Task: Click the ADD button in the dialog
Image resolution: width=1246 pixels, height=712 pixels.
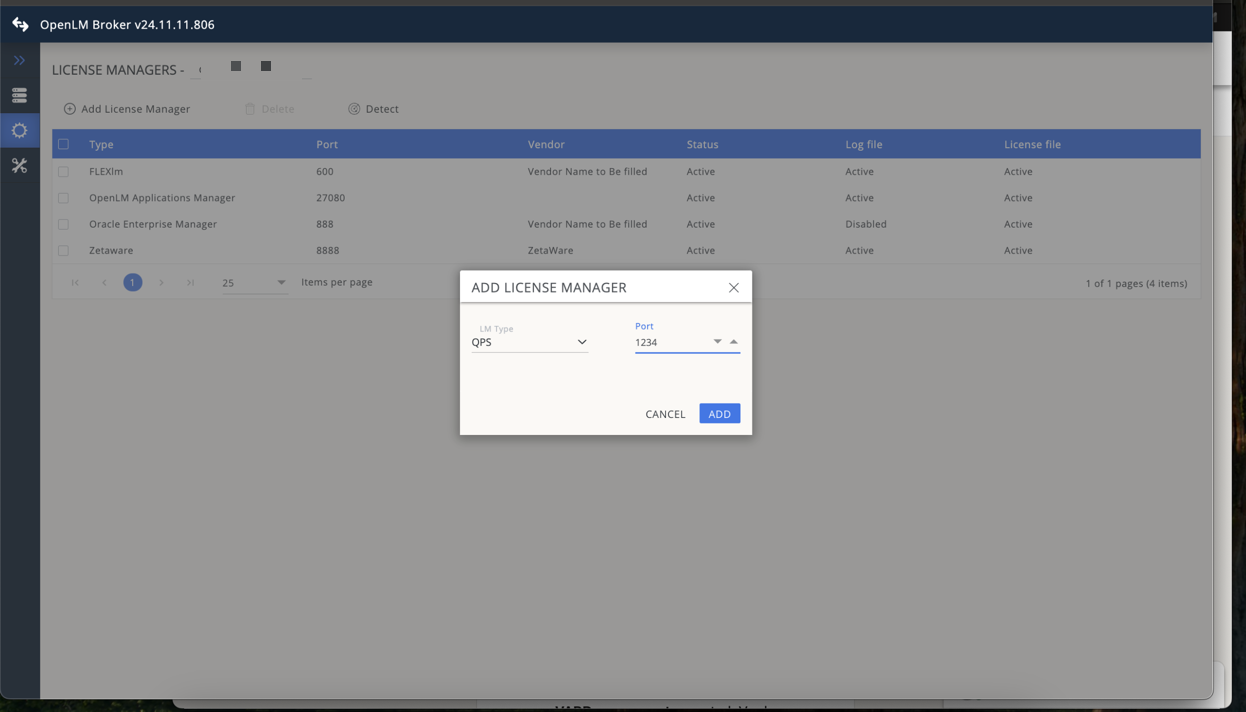Action: [719, 413]
